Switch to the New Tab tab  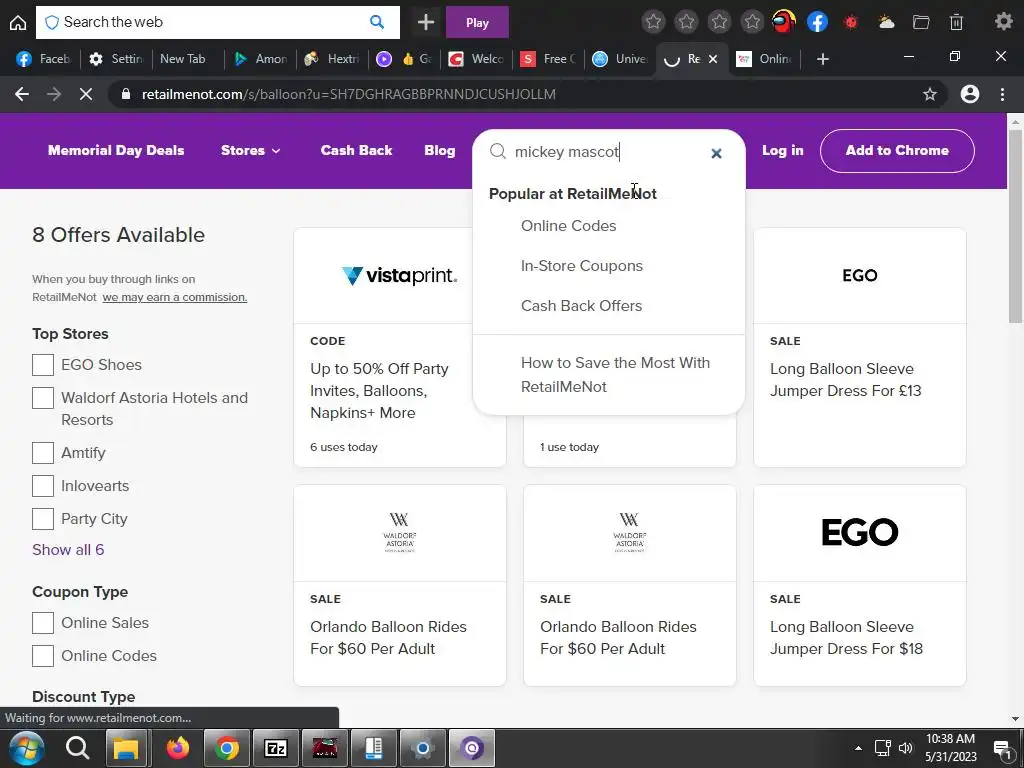[x=186, y=59]
